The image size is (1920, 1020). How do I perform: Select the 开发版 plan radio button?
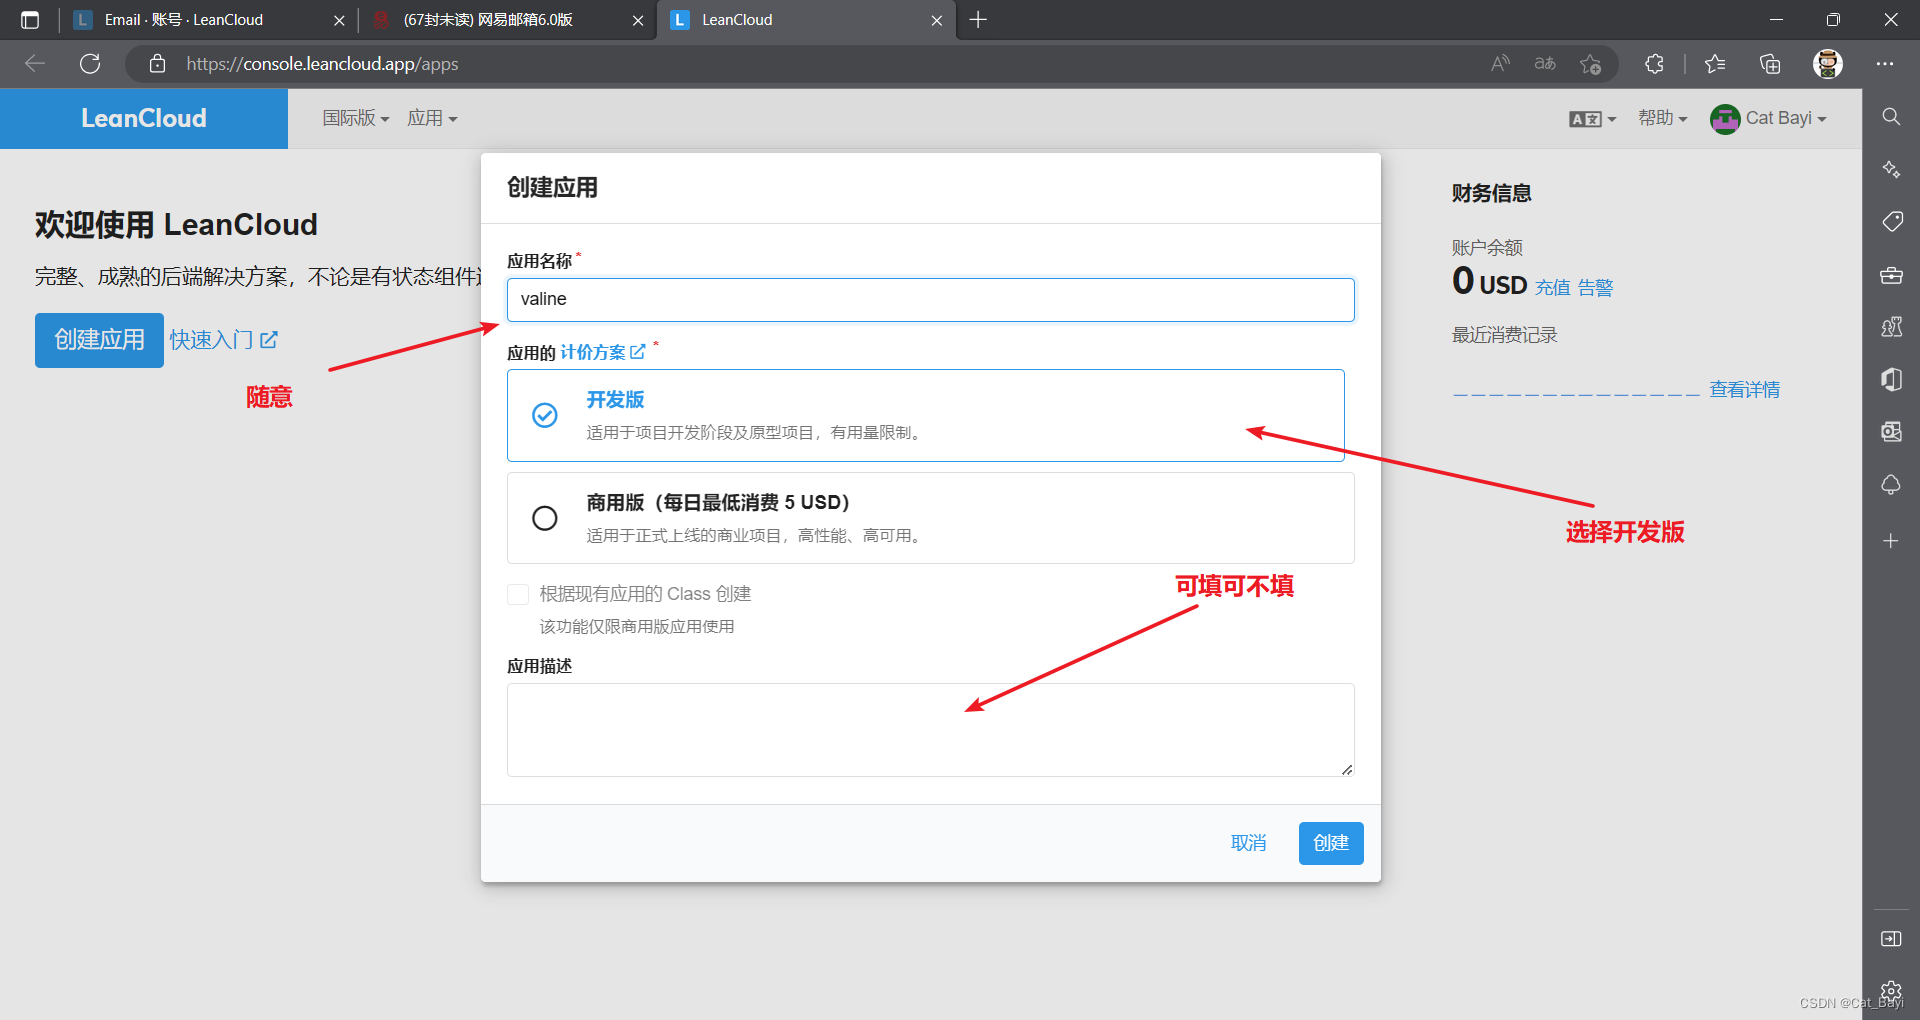click(x=545, y=415)
